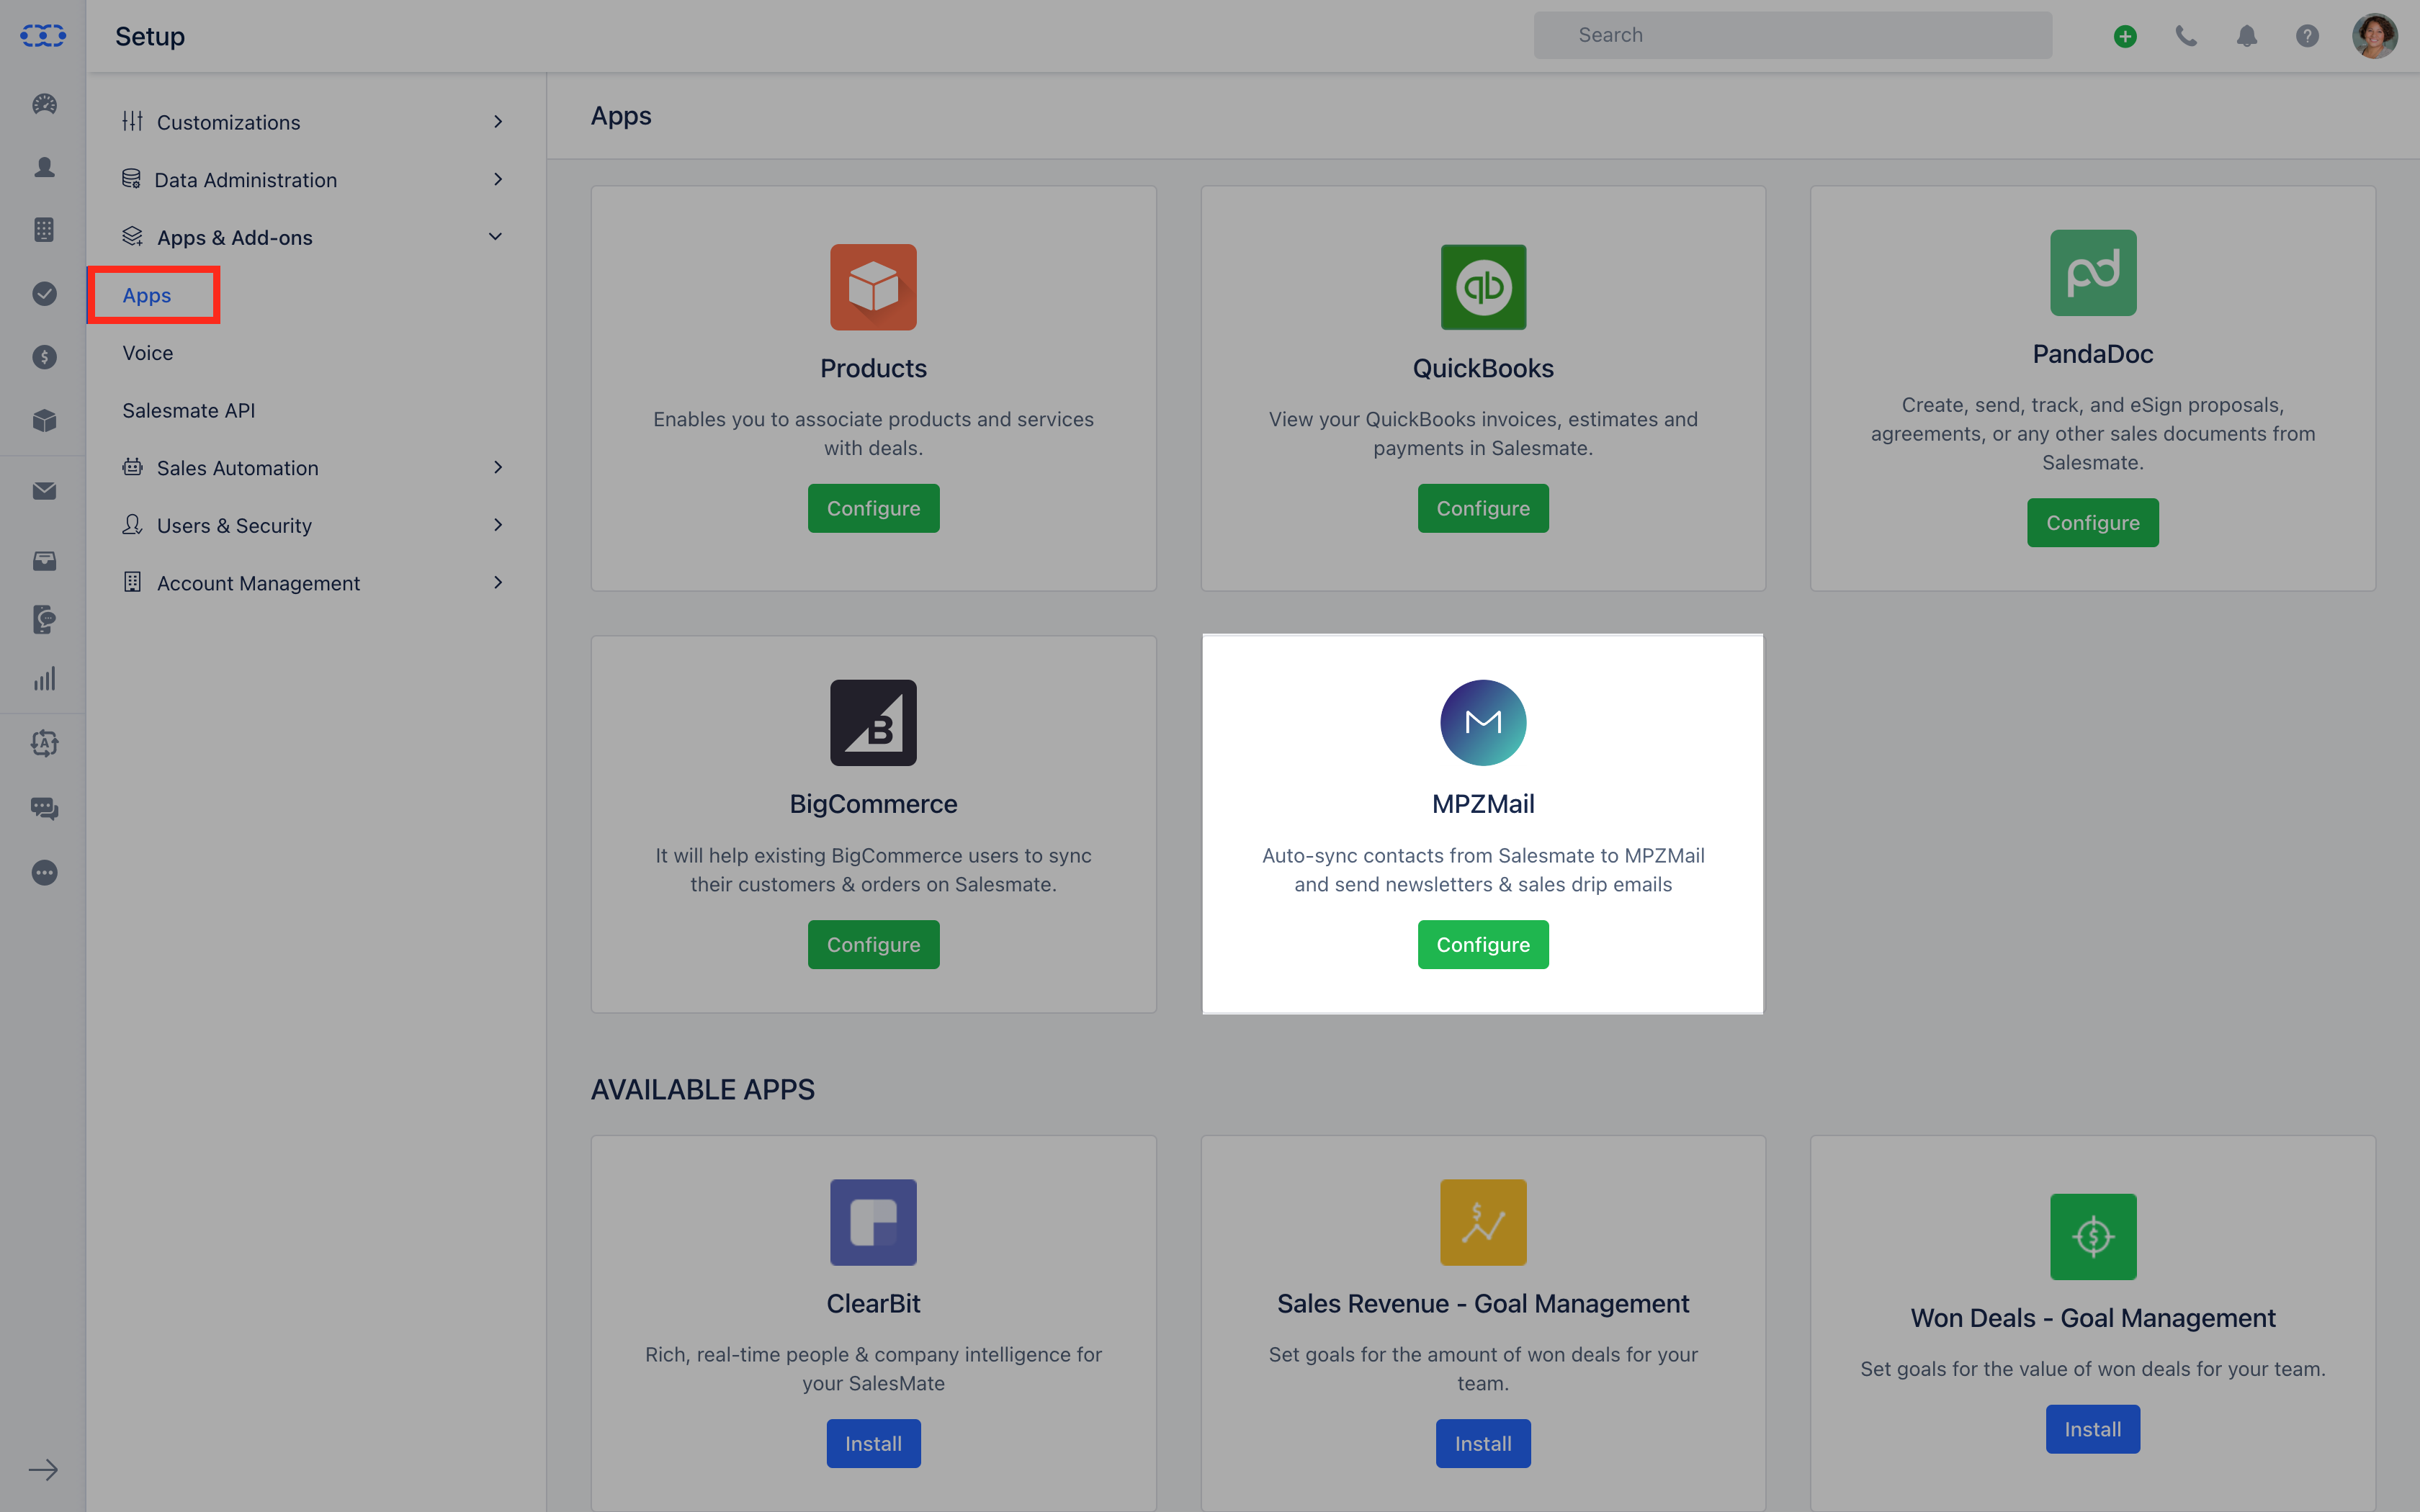Open notifications bell icon
The height and width of the screenshot is (1512, 2420).
(x=2247, y=36)
